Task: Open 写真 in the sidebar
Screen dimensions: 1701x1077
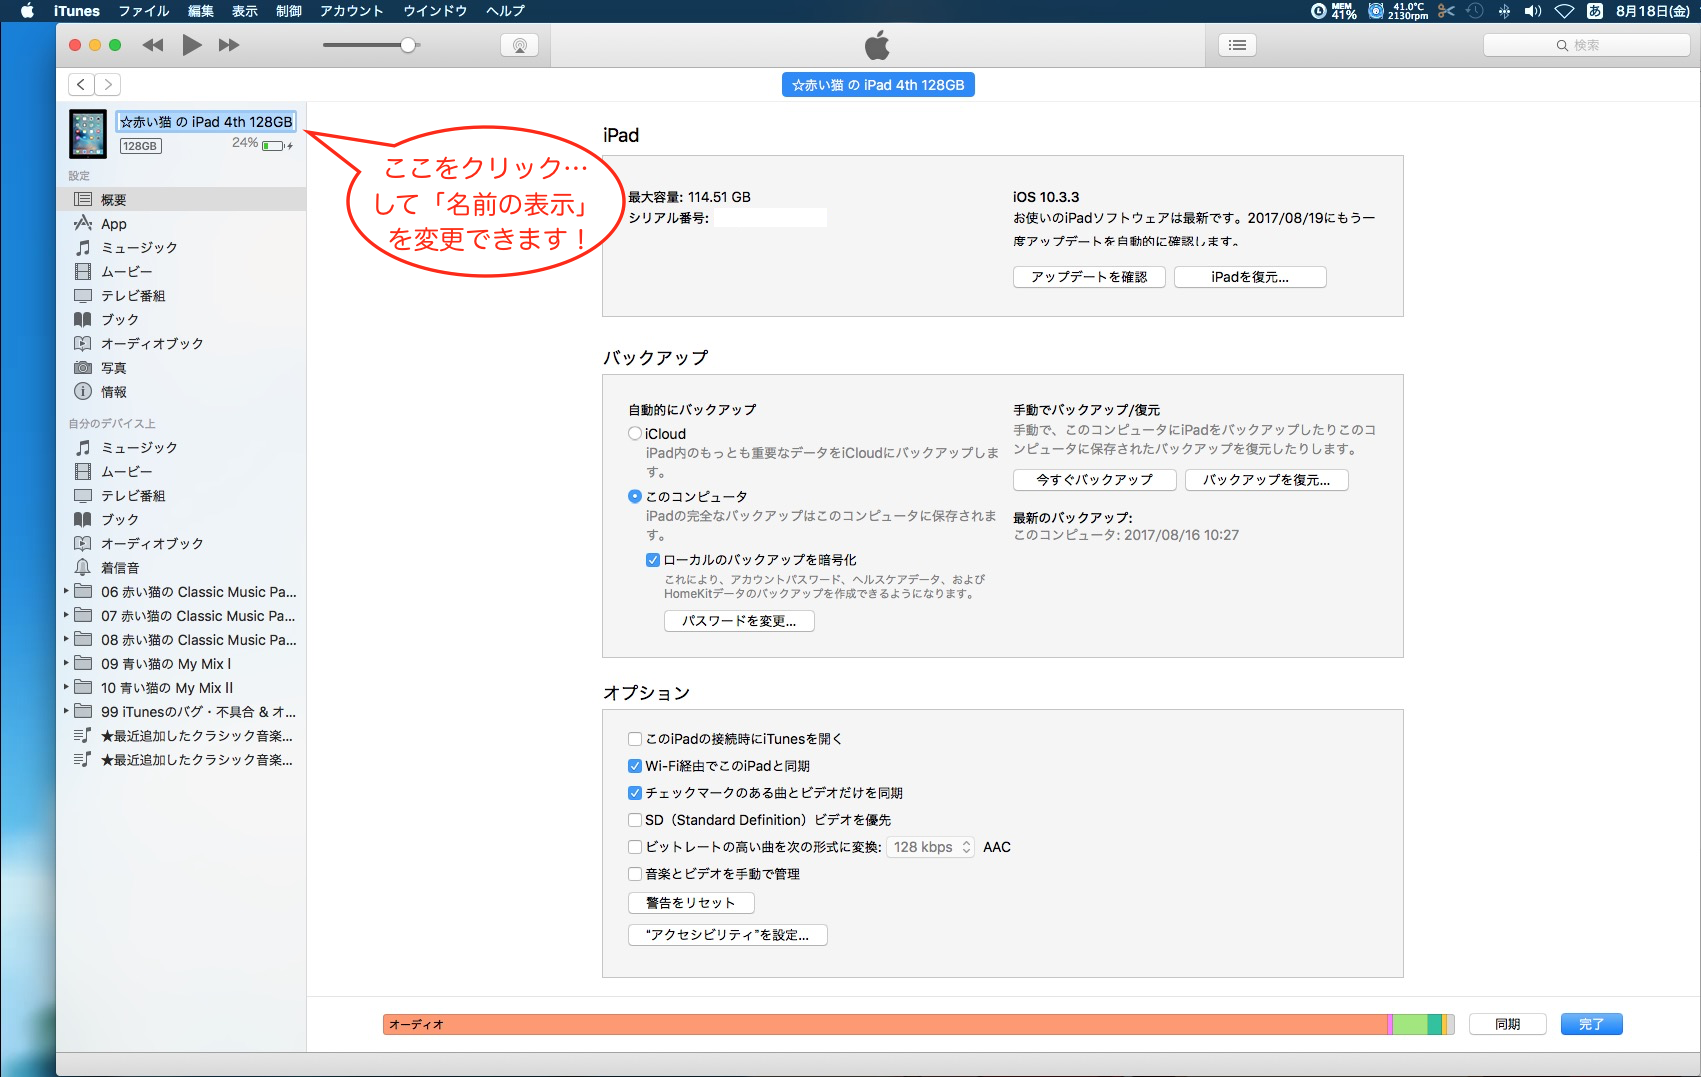Action: tap(181, 367)
